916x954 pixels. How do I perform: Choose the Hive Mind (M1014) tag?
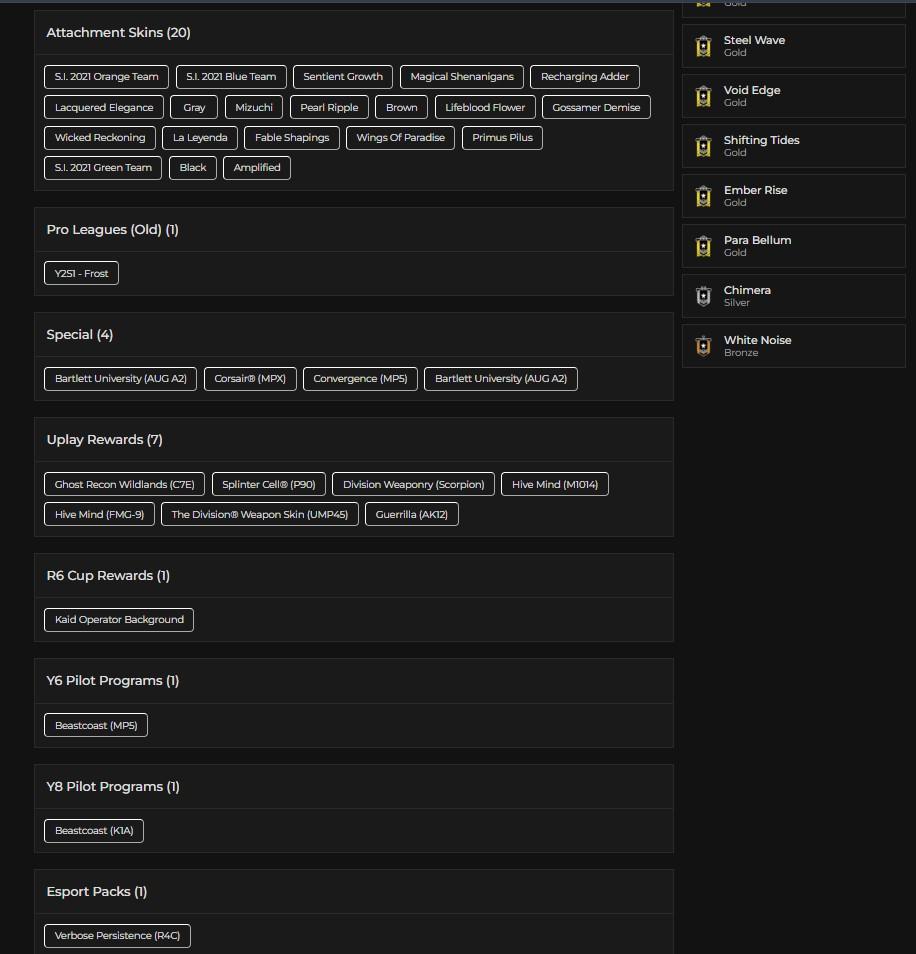555,484
